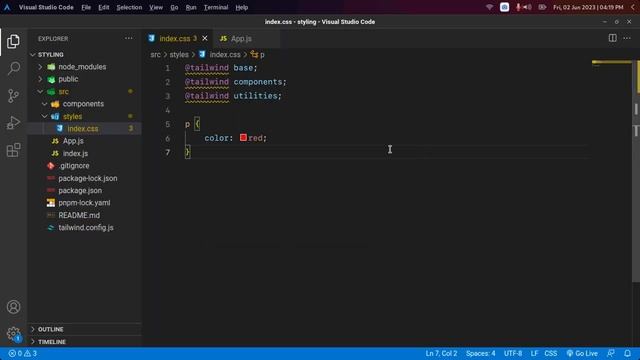The width and height of the screenshot is (640, 360).
Task: Collapse the styles folder
Action: pyautogui.click(x=44, y=116)
